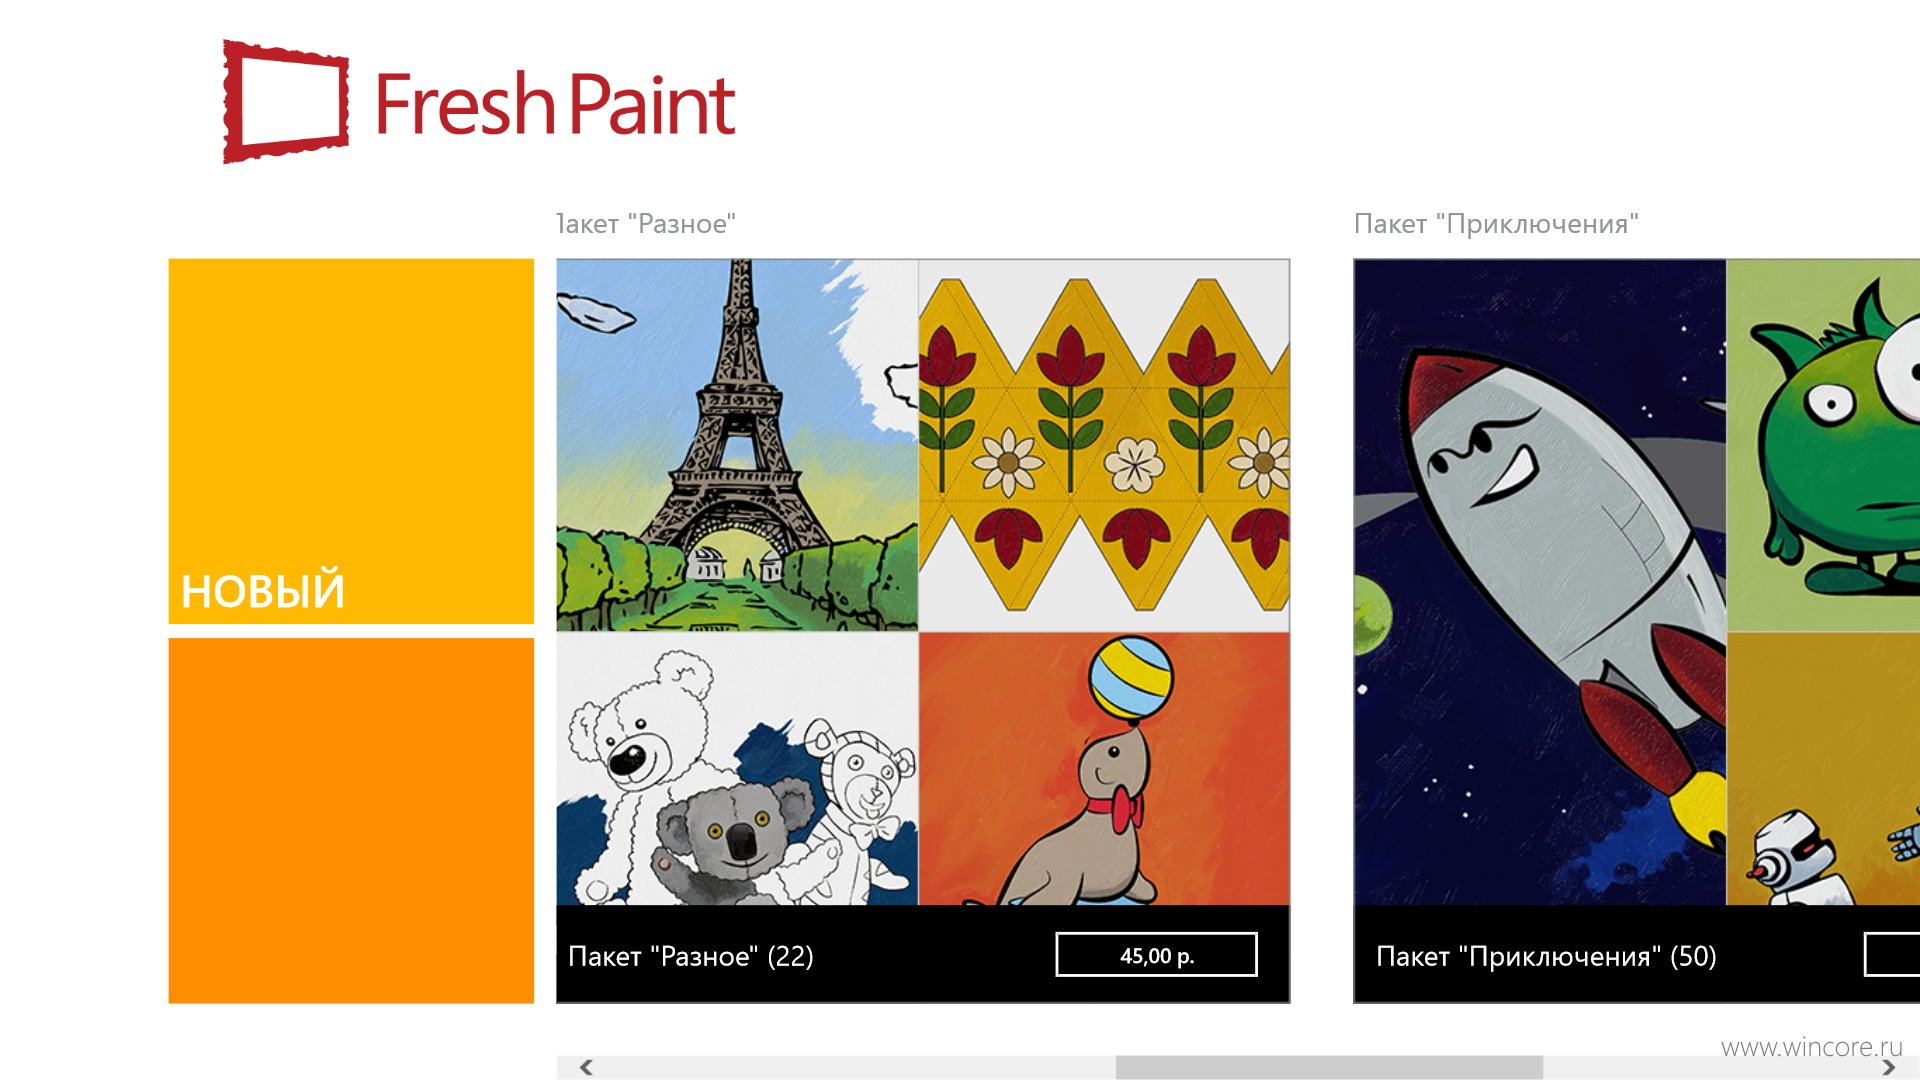Click the Пакет "Разное" header label
Screen dimensions: 1920x1080
point(646,224)
